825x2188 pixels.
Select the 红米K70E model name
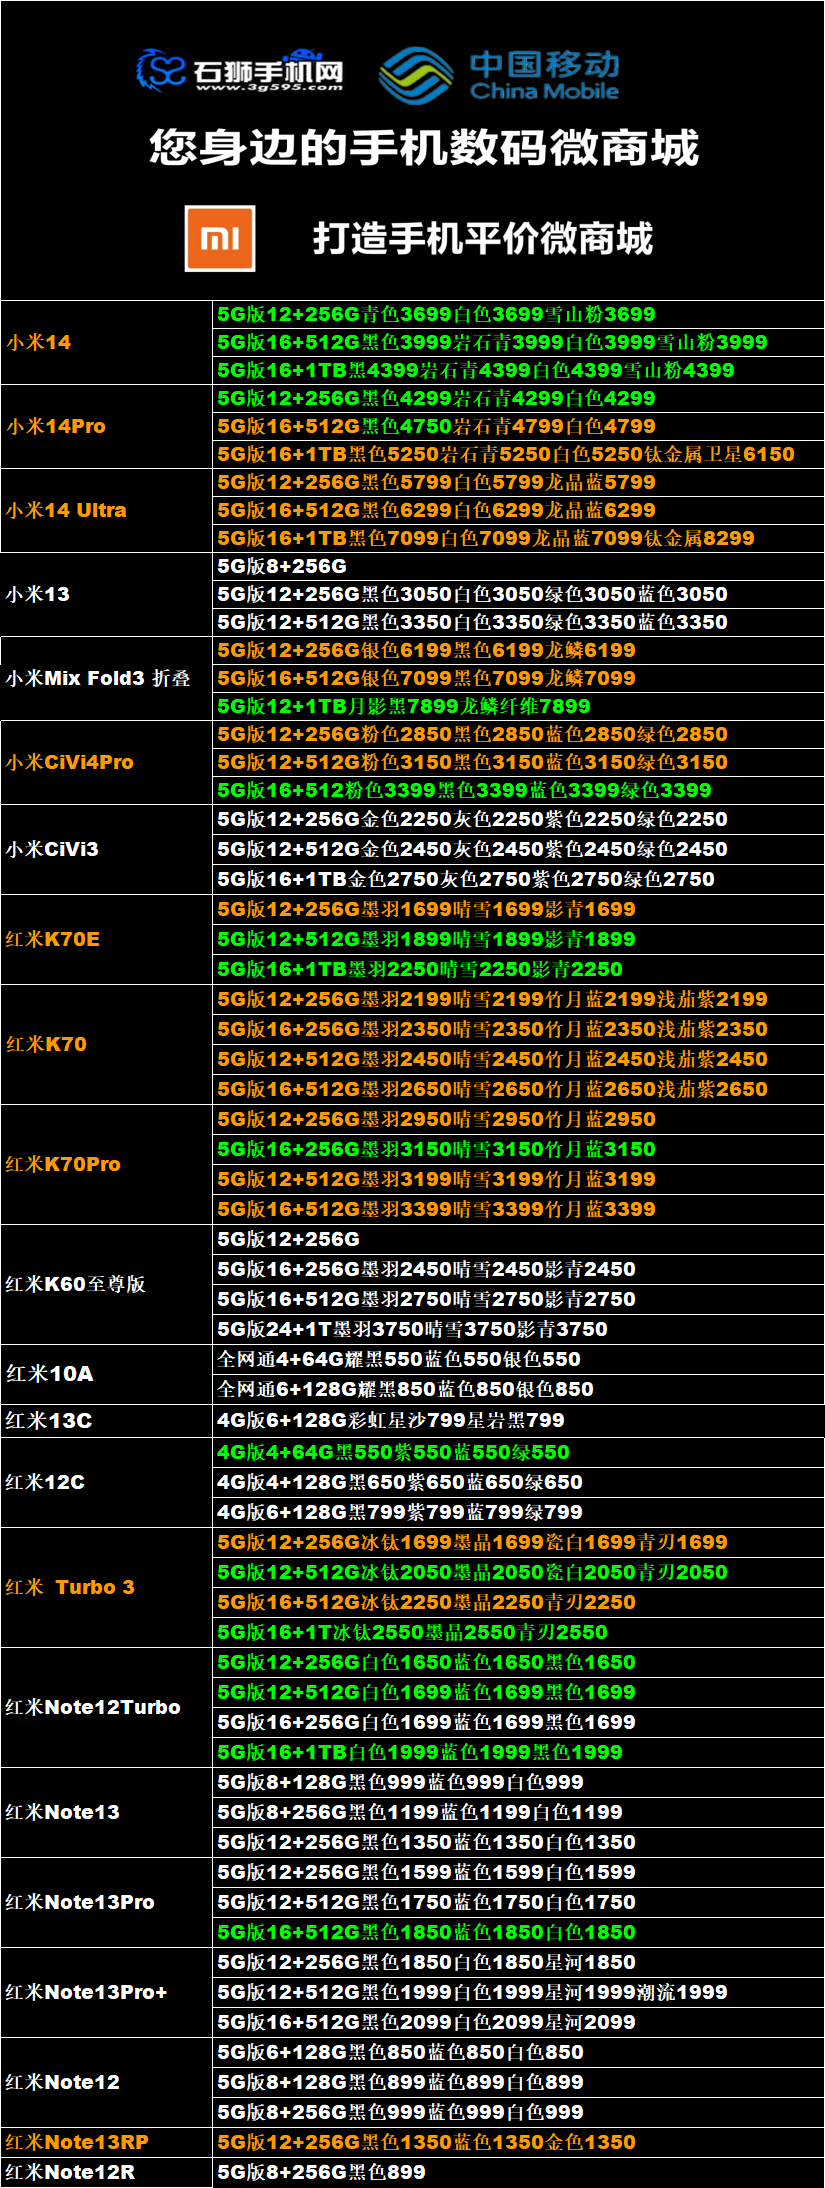click(x=53, y=939)
